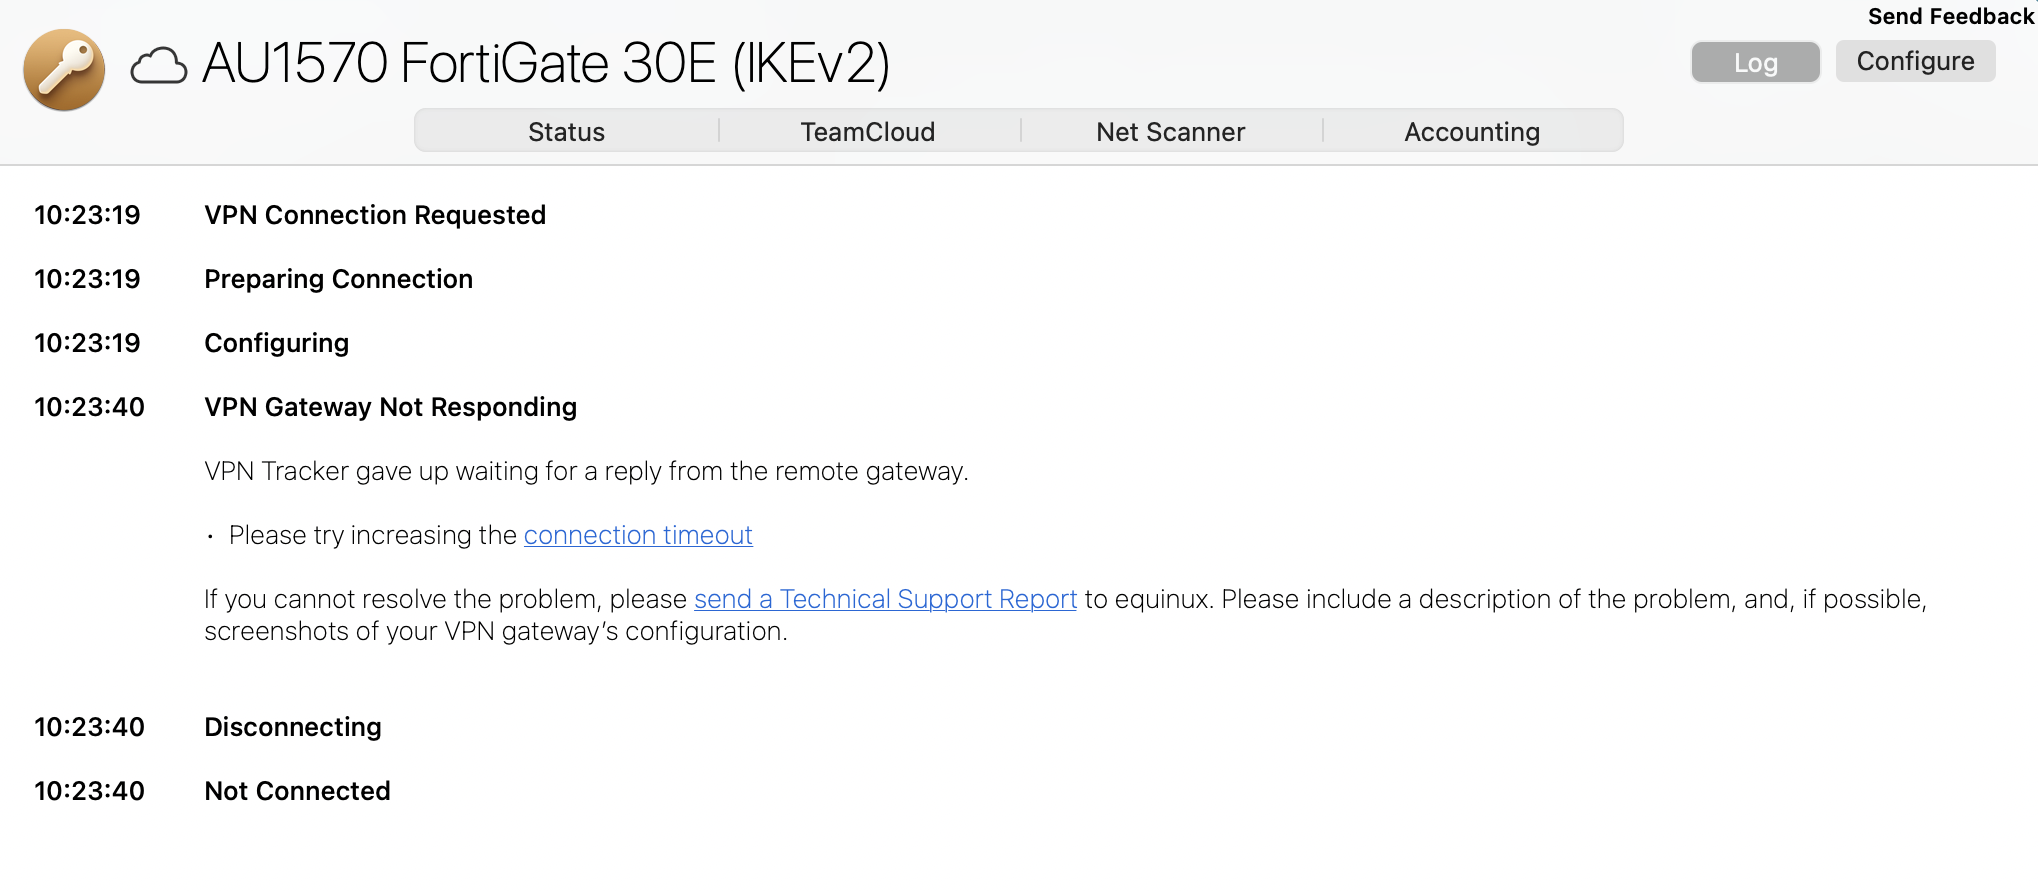Select the Not Connected log entry
The height and width of the screenshot is (891, 2038).
pos(297,791)
